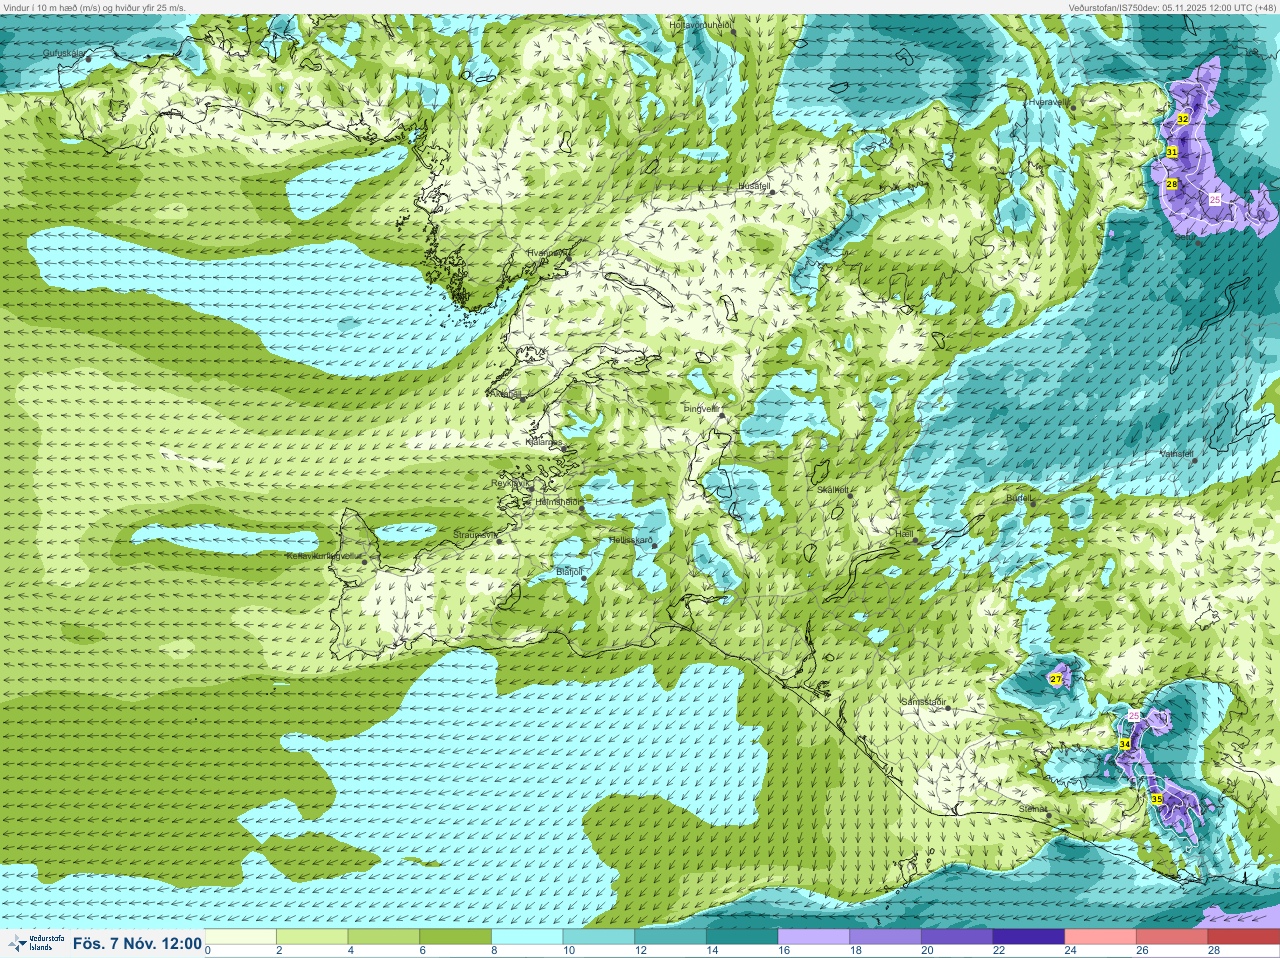The height and width of the screenshot is (958, 1280).
Task: Click the Vatnsfell station label
Action: [1176, 453]
